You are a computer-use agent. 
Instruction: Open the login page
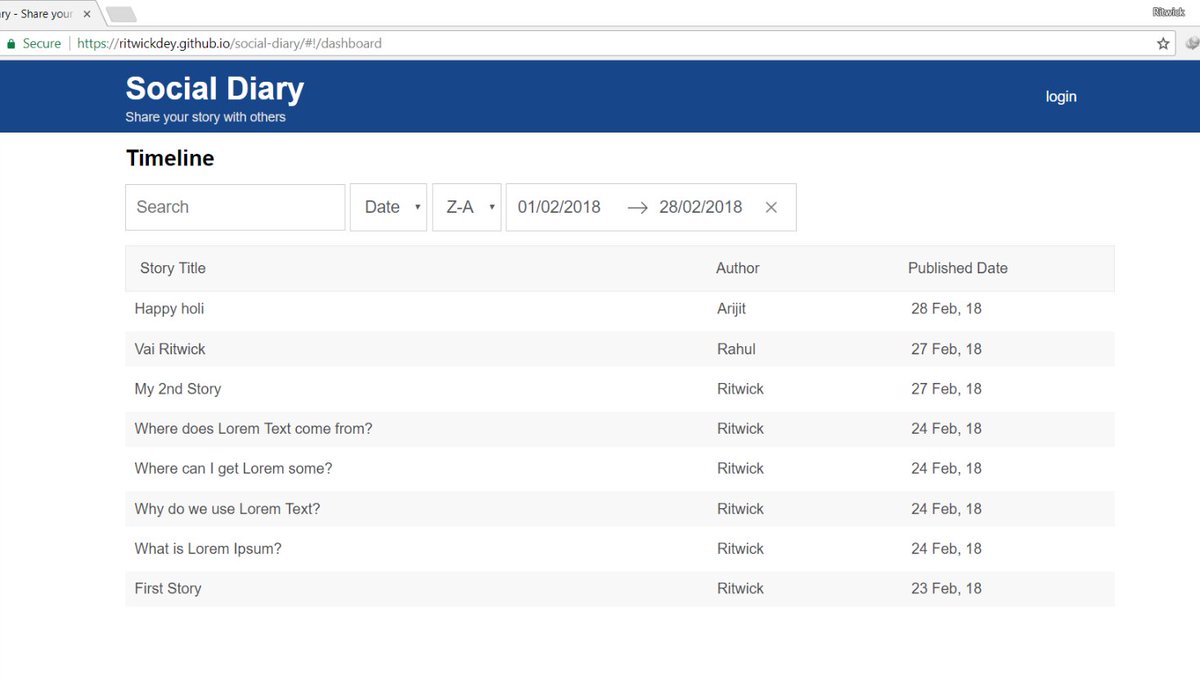pyautogui.click(x=1061, y=96)
